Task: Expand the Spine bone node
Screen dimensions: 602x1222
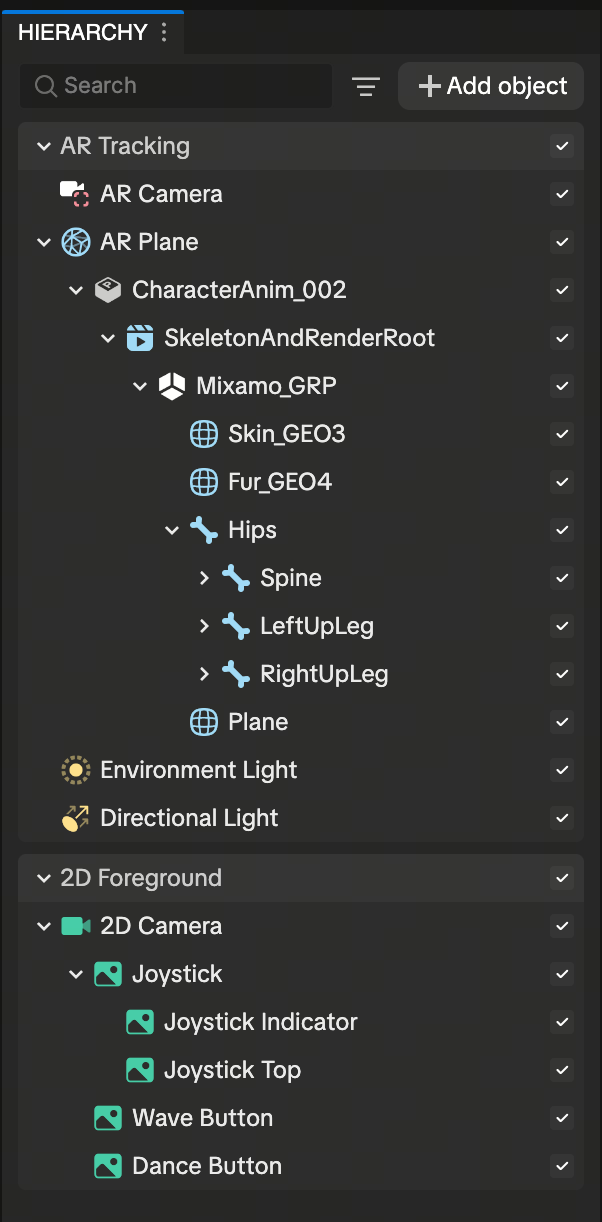Action: (x=204, y=578)
